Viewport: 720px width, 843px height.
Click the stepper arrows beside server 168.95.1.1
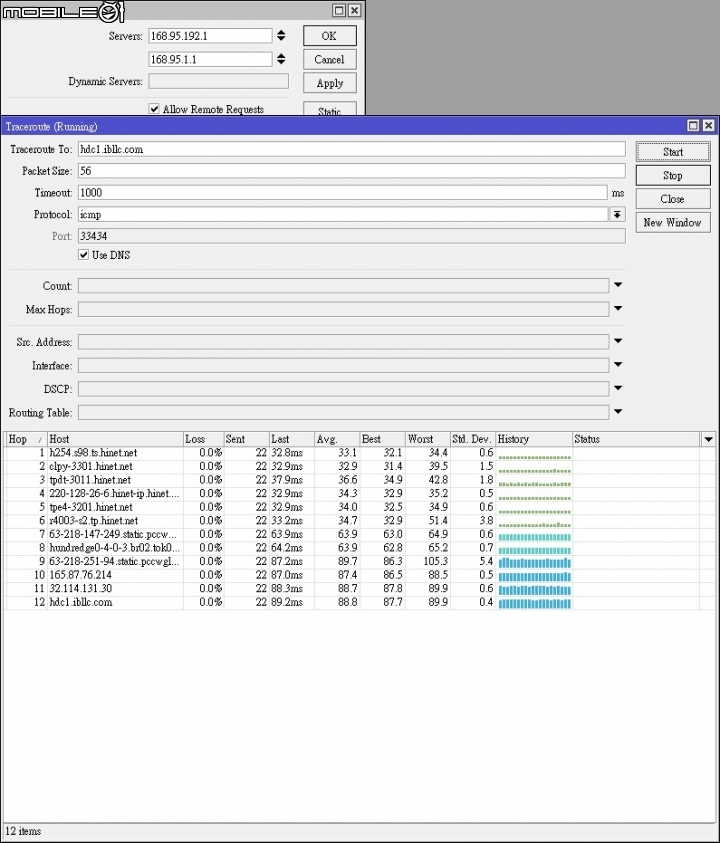(281, 59)
